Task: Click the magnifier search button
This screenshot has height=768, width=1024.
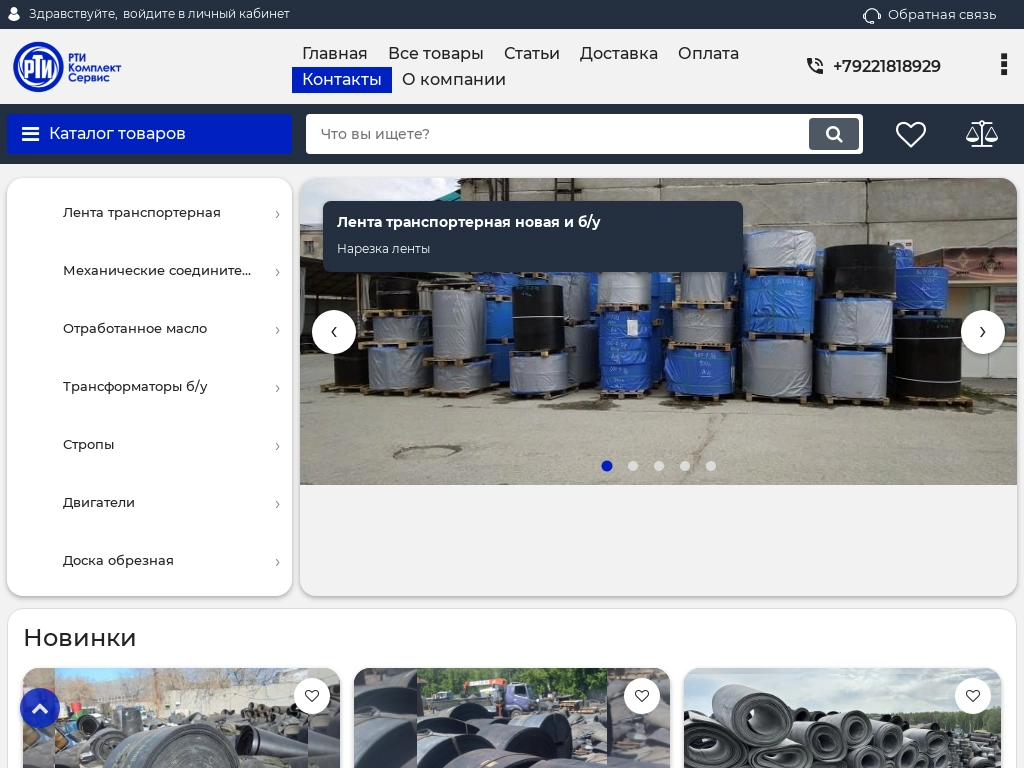Action: click(x=834, y=134)
